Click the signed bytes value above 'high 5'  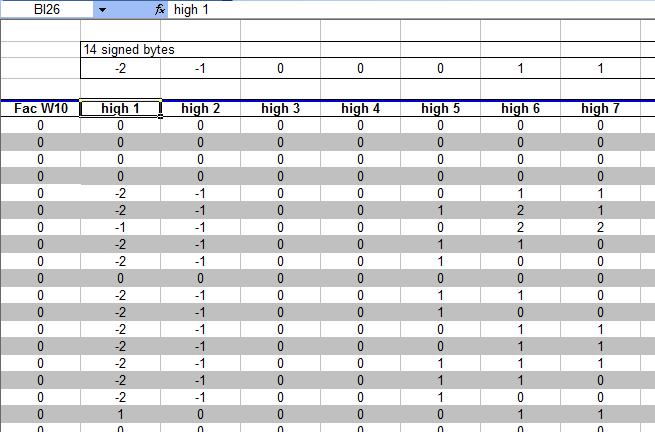440,68
